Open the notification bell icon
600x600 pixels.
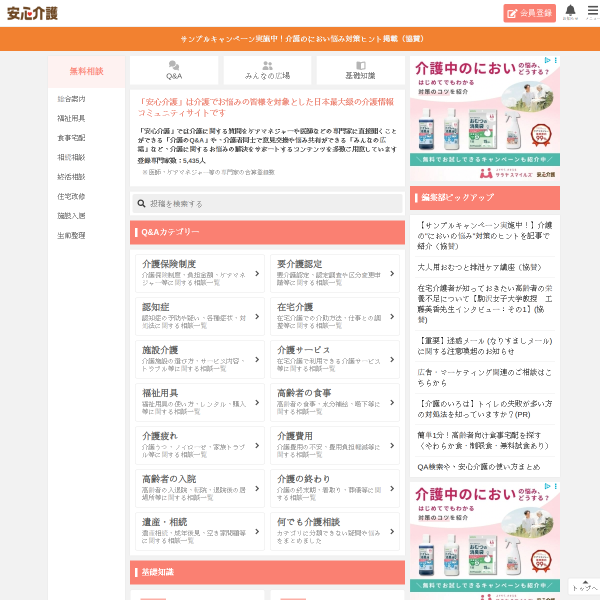pyautogui.click(x=570, y=10)
